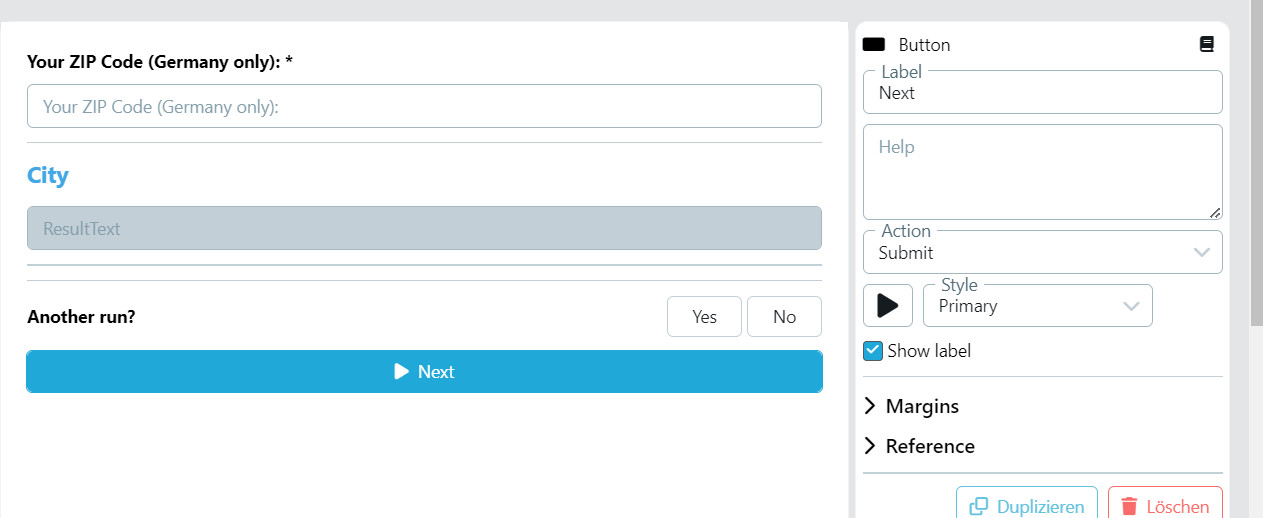Click the Label field containing Next

(1042, 93)
